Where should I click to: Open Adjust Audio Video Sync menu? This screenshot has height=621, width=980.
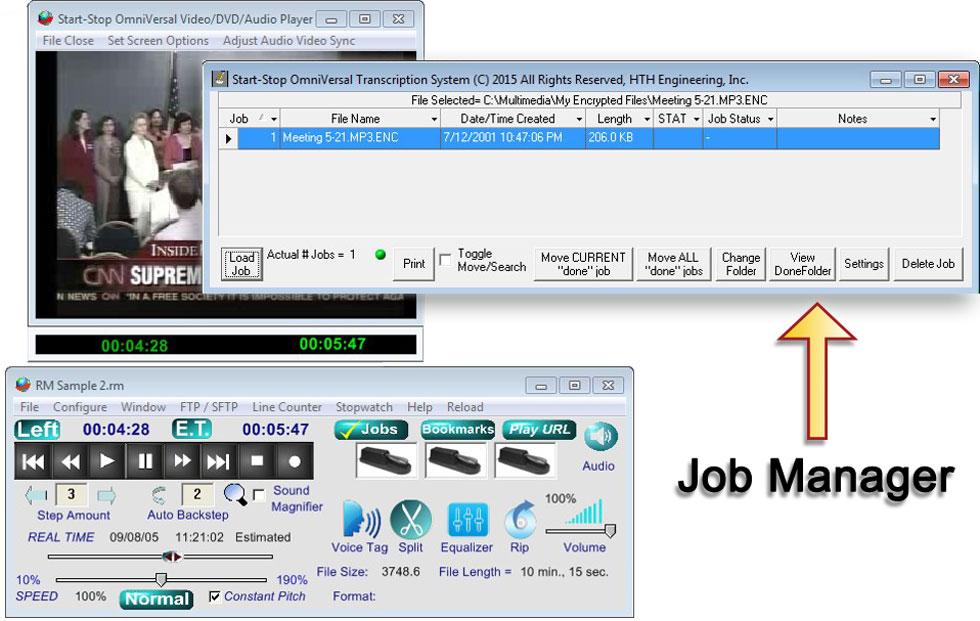289,41
